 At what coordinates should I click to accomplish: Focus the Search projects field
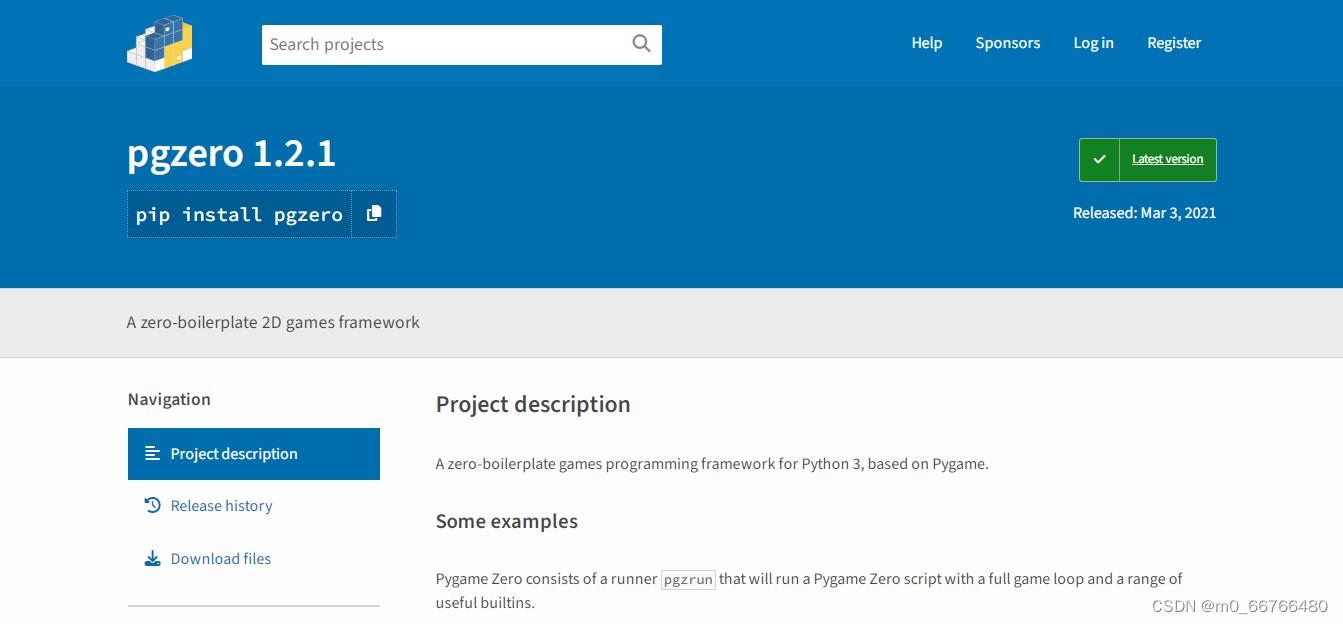coord(462,44)
